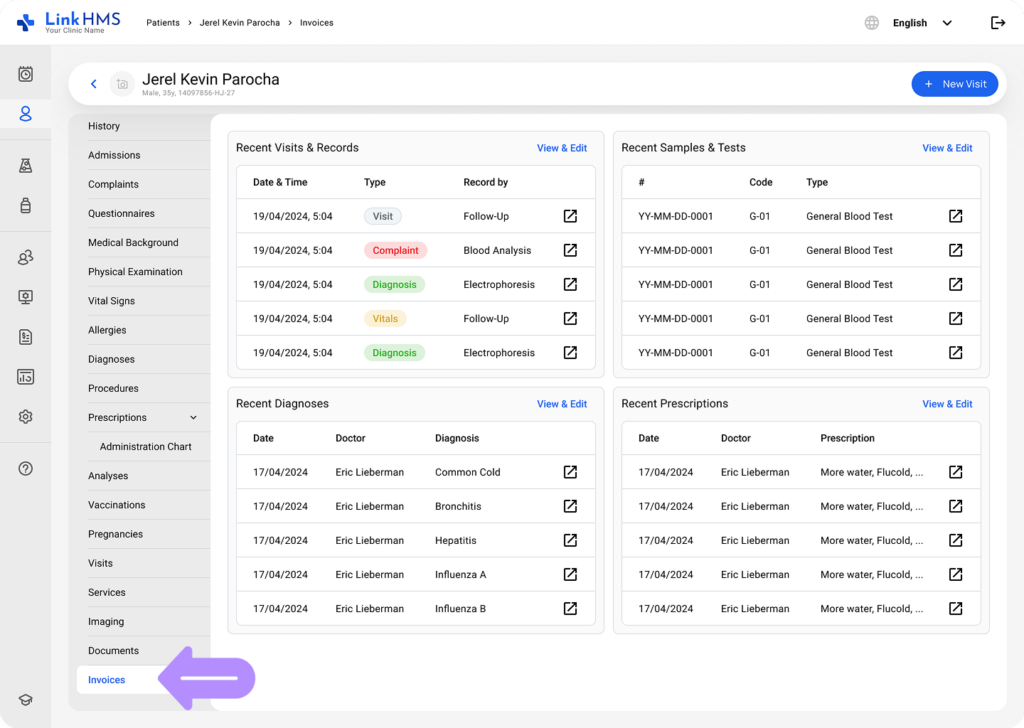1024x728 pixels.
Task: Click the Physical Examination menu entry
Action: pyautogui.click(x=135, y=272)
